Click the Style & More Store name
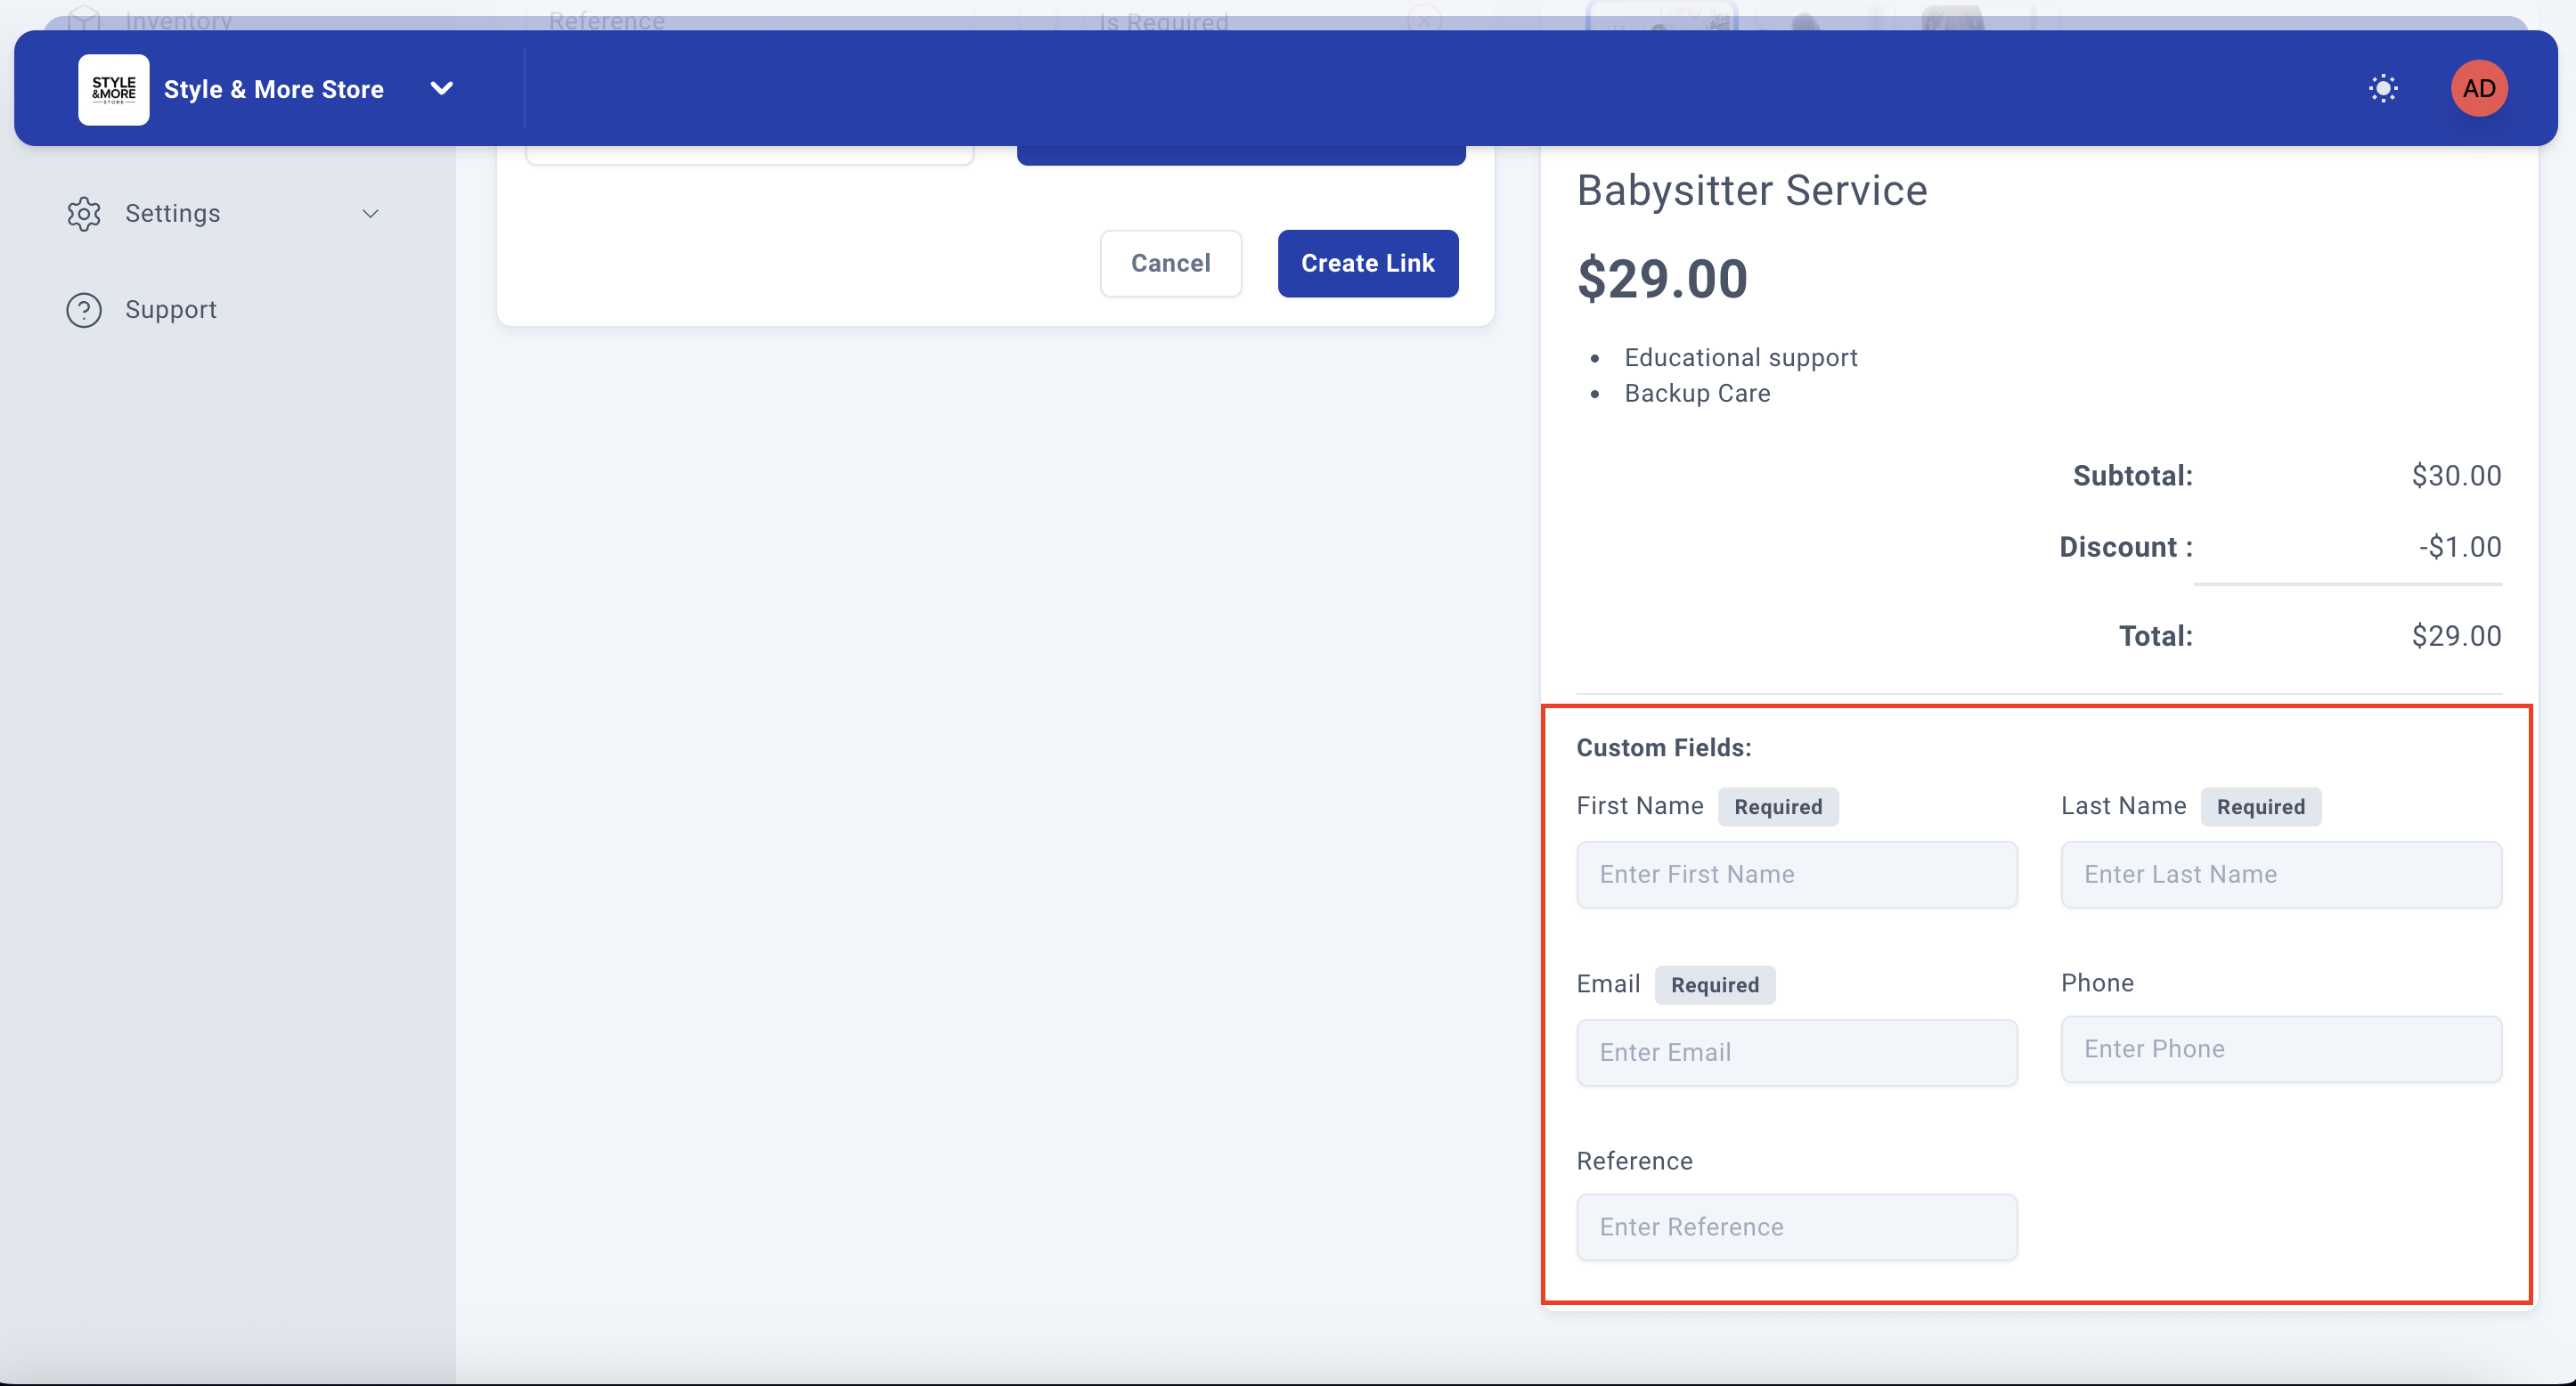Screen dimensions: 2576x1386 tap(274, 90)
